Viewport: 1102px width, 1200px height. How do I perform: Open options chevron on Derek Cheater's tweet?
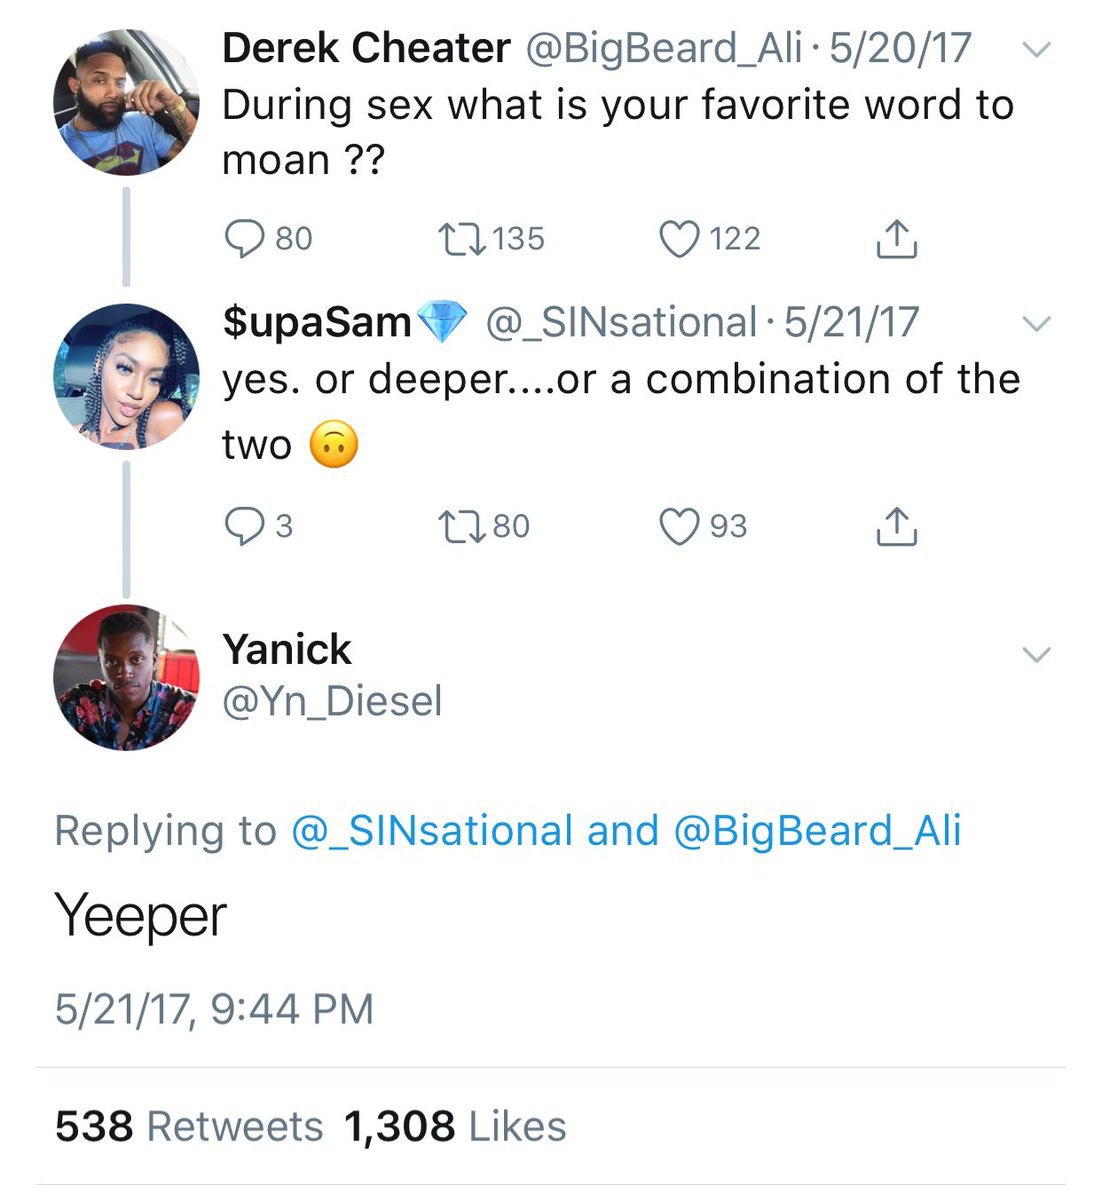[1038, 49]
